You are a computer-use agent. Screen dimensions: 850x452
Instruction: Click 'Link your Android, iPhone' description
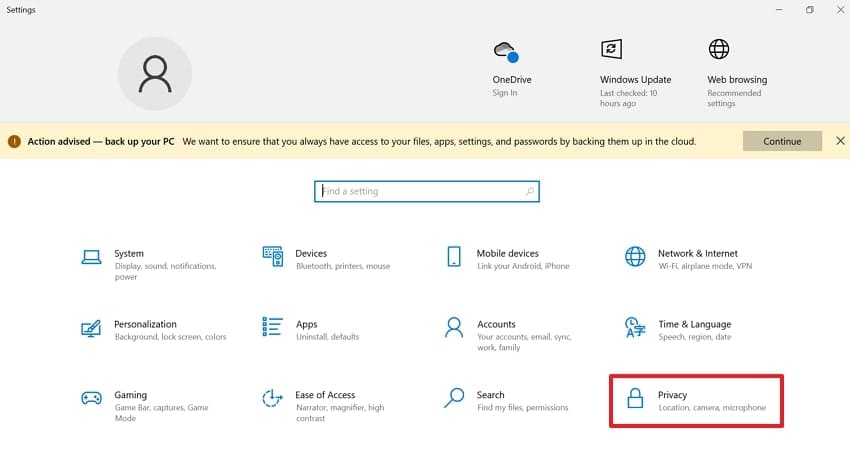(523, 266)
